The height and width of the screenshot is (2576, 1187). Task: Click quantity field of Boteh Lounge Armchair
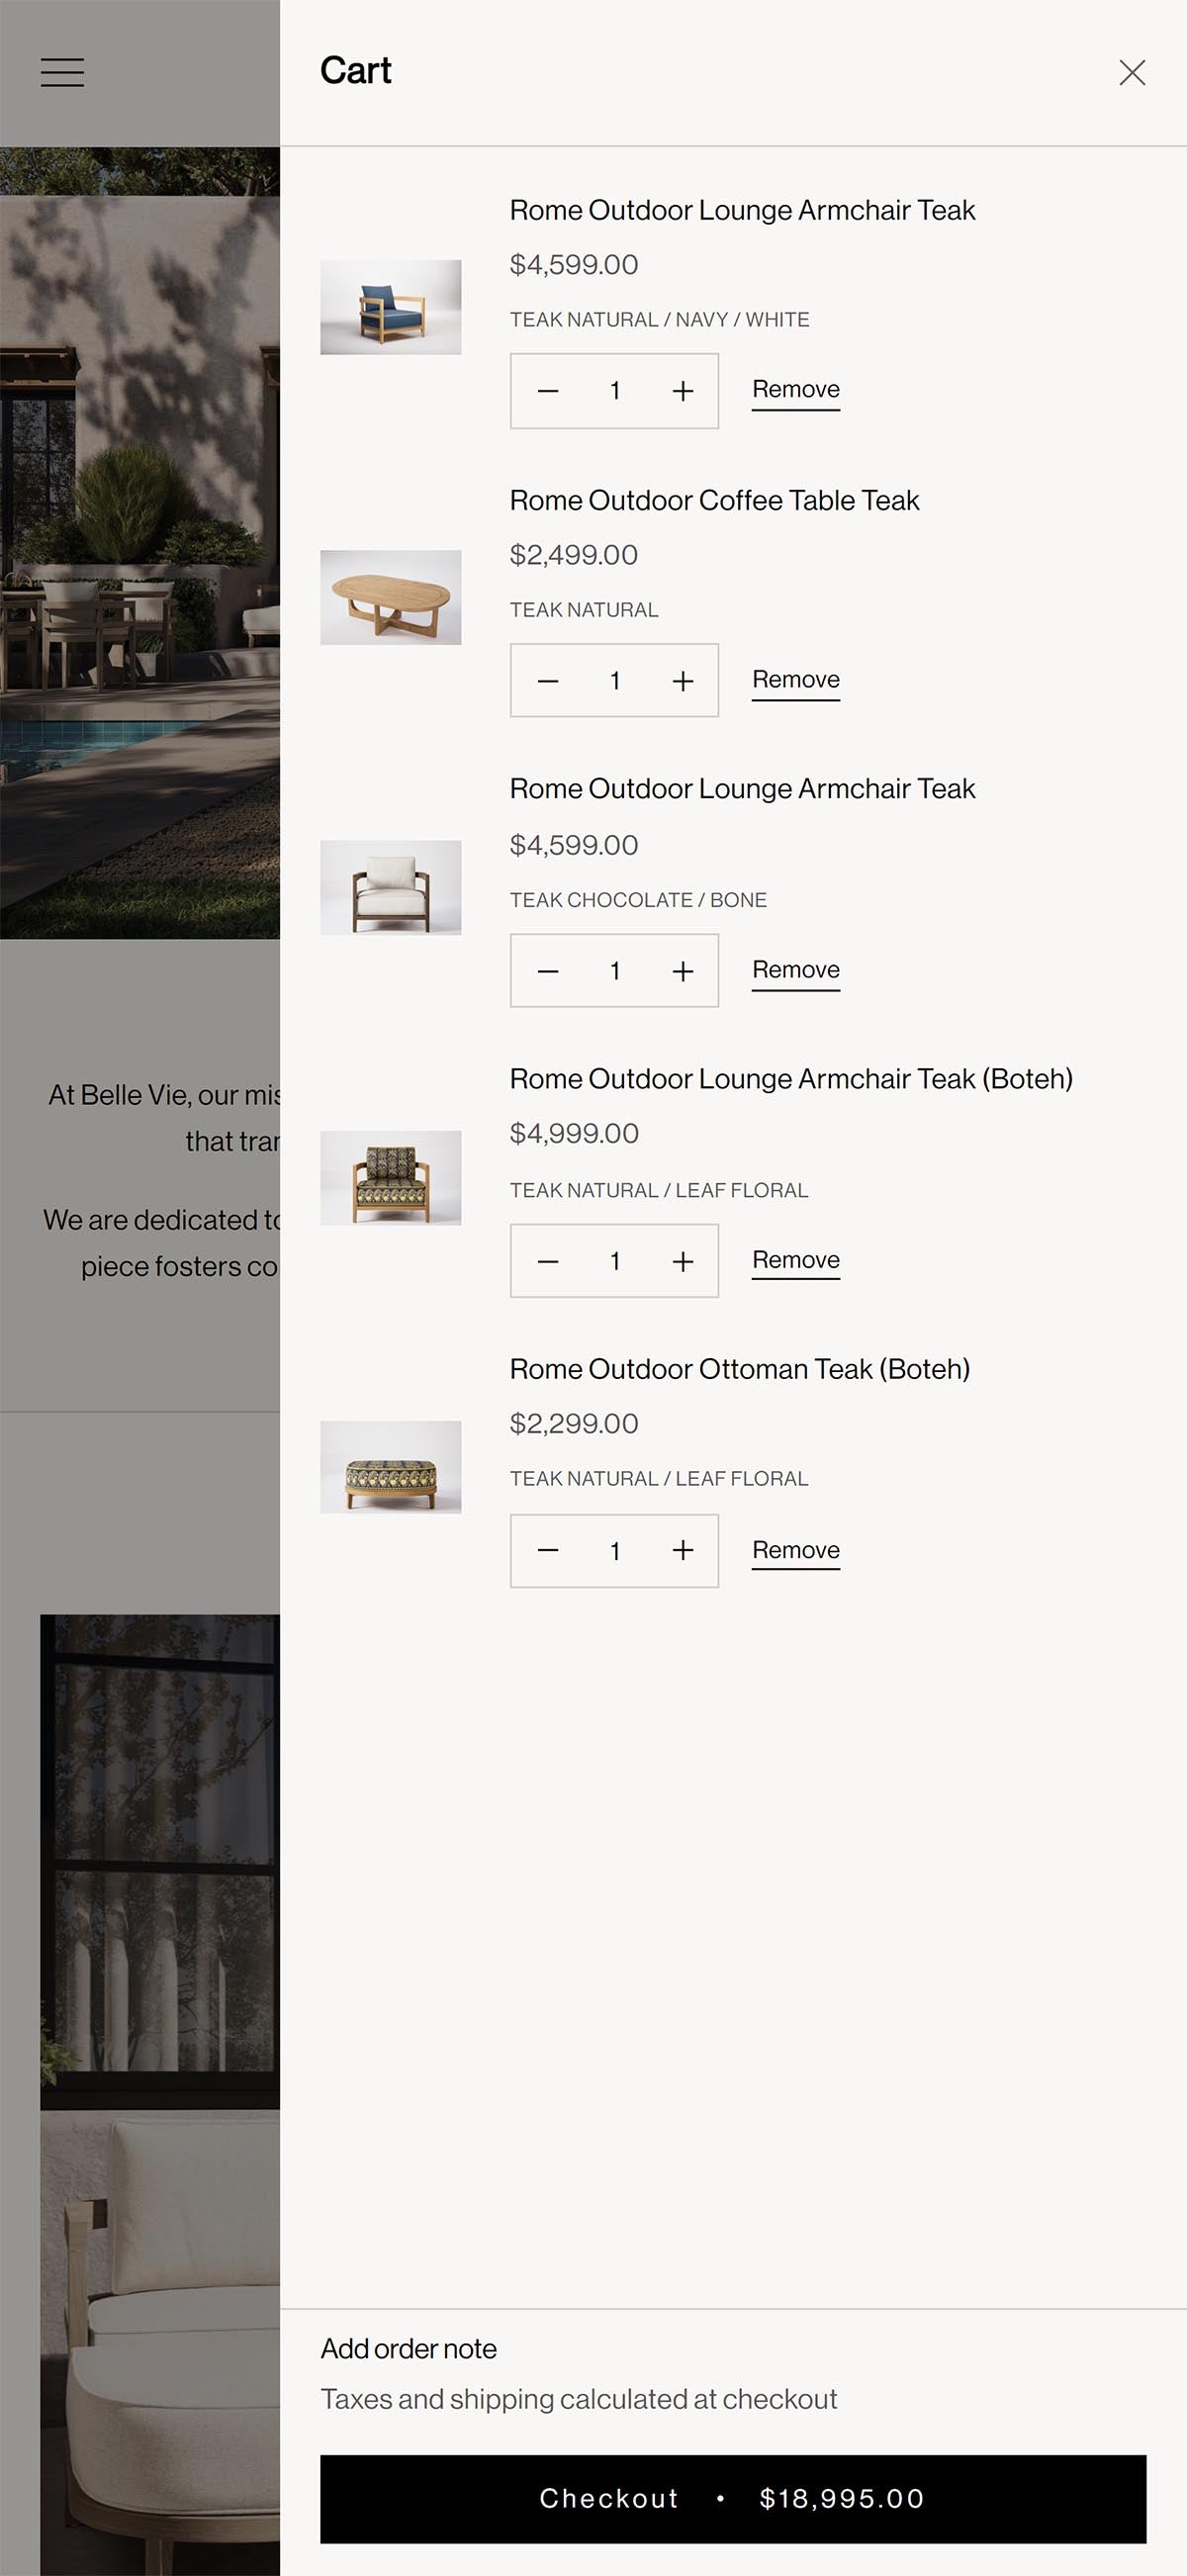(x=615, y=1261)
